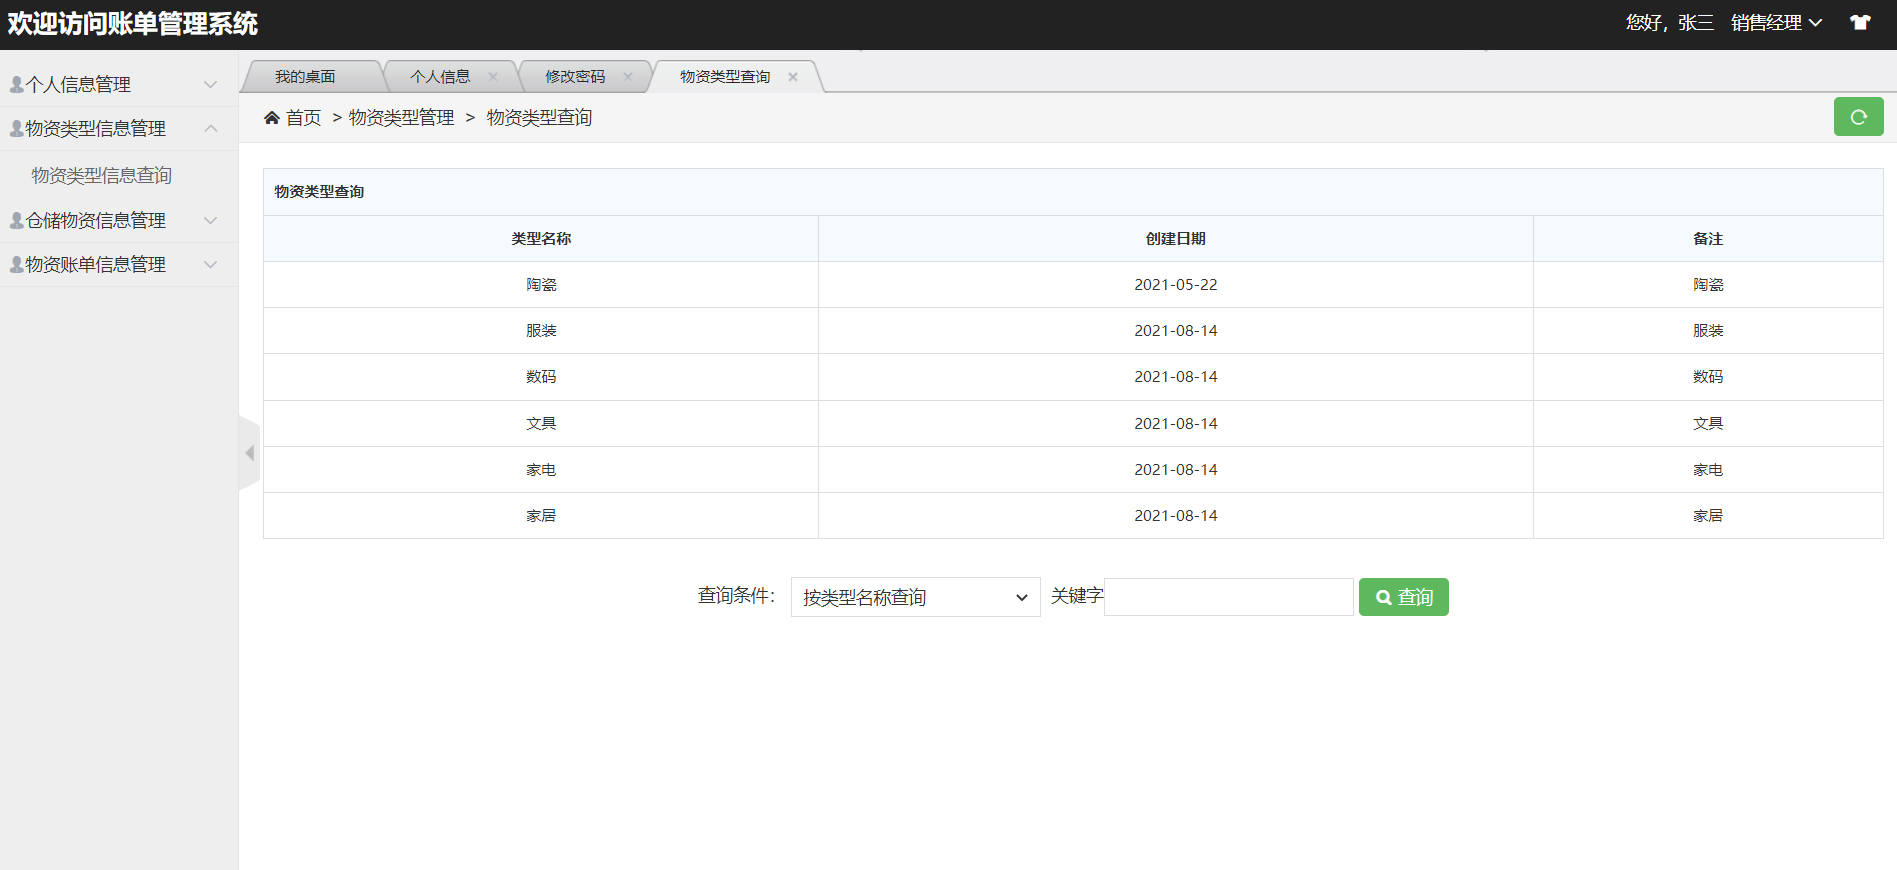
Task: Click 文具 in 类型名称 column
Action: (541, 424)
